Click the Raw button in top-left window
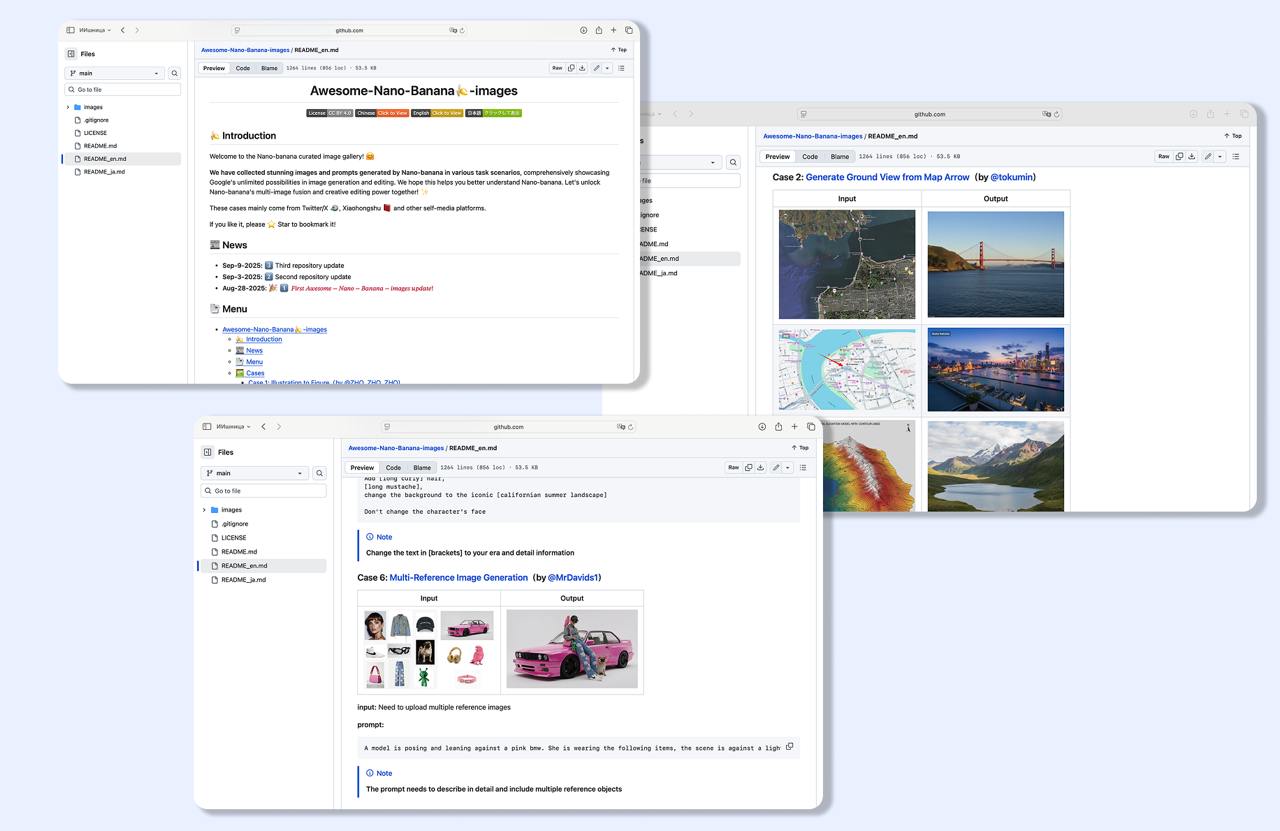The image size is (1280, 831). [x=557, y=68]
